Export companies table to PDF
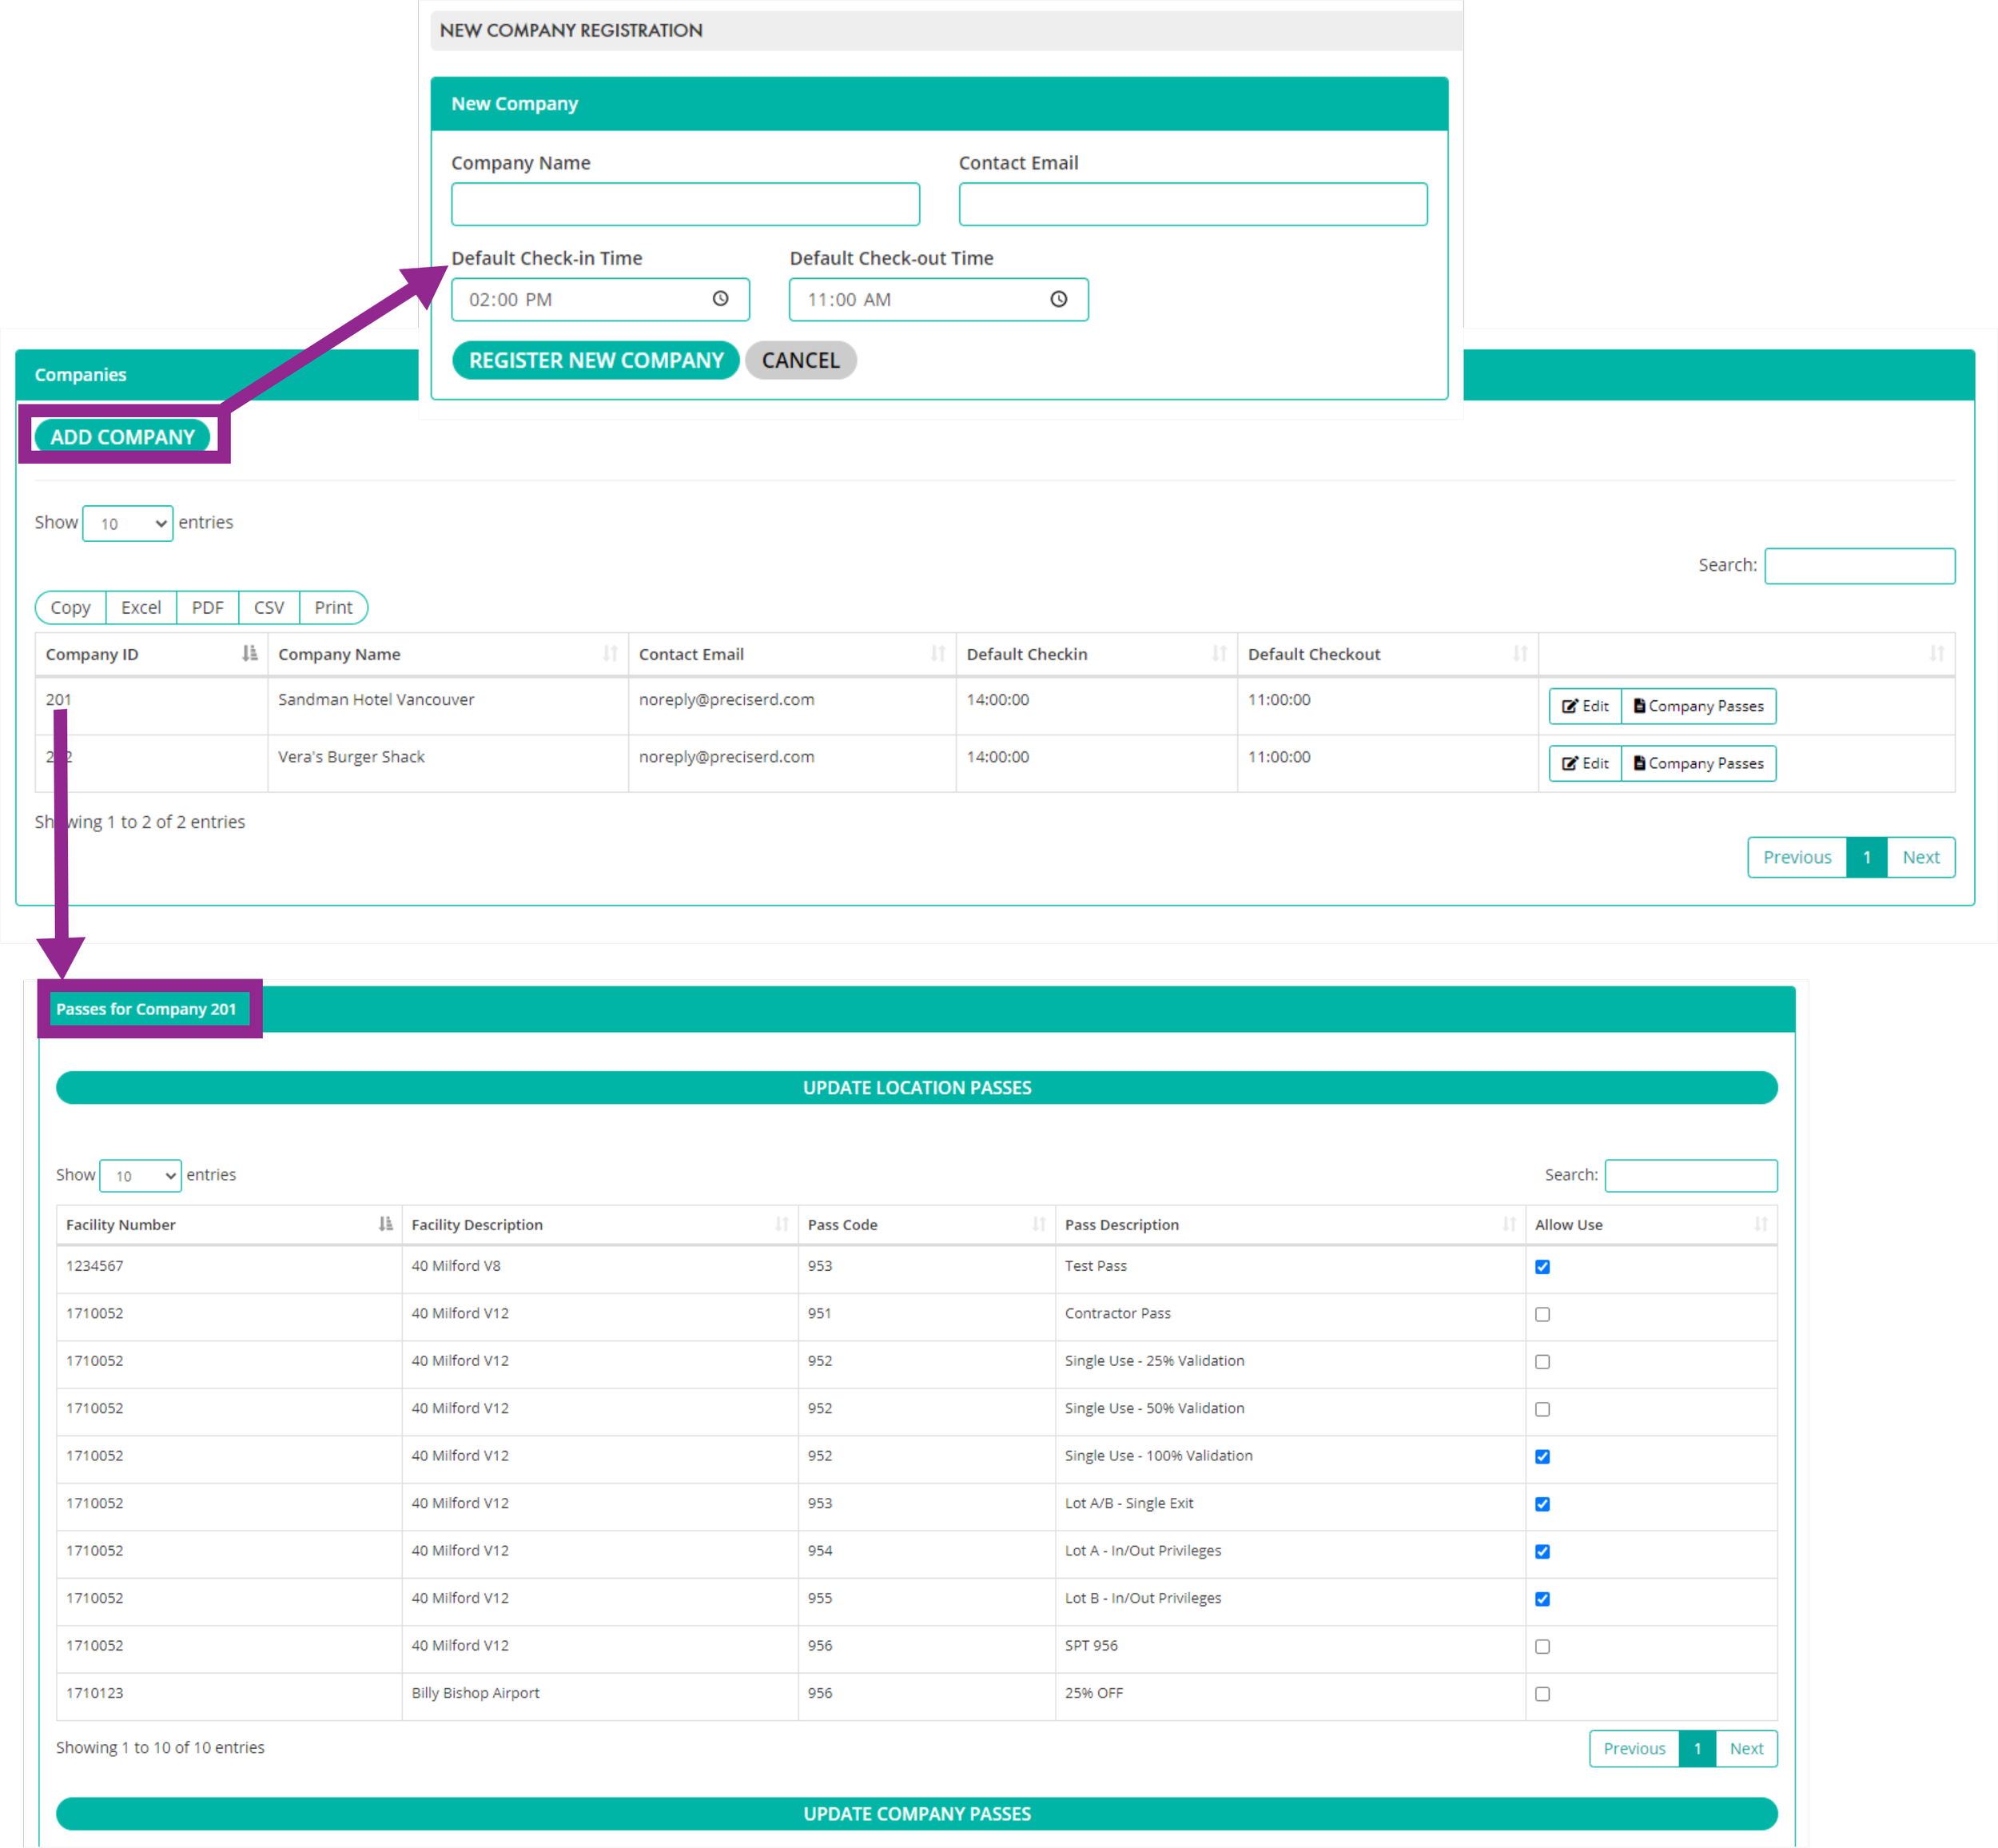 pyautogui.click(x=207, y=607)
